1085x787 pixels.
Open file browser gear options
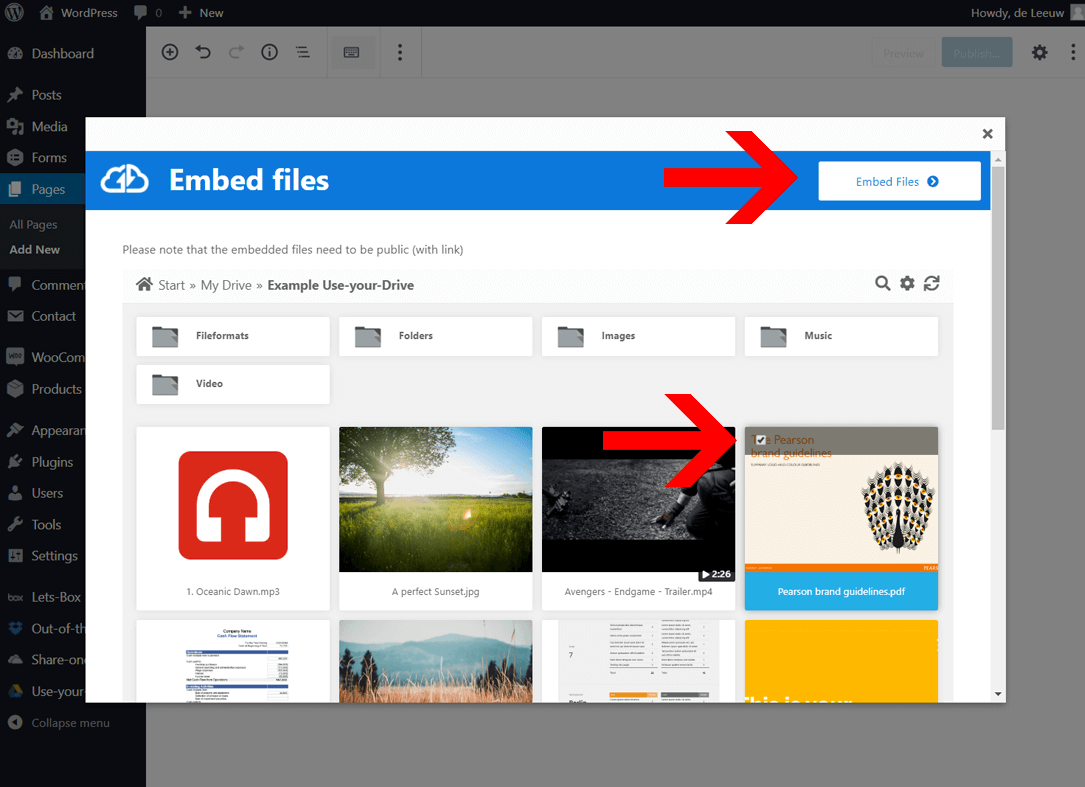coord(906,283)
